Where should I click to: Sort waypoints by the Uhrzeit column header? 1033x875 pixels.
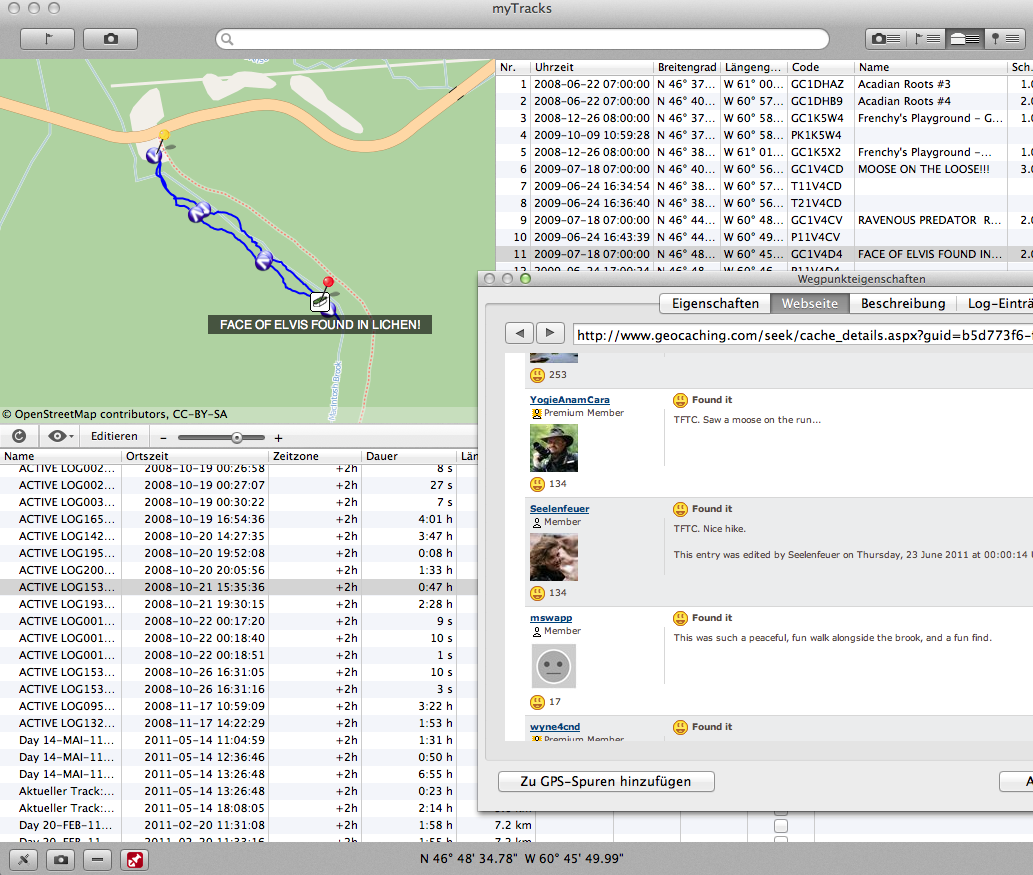(592, 67)
